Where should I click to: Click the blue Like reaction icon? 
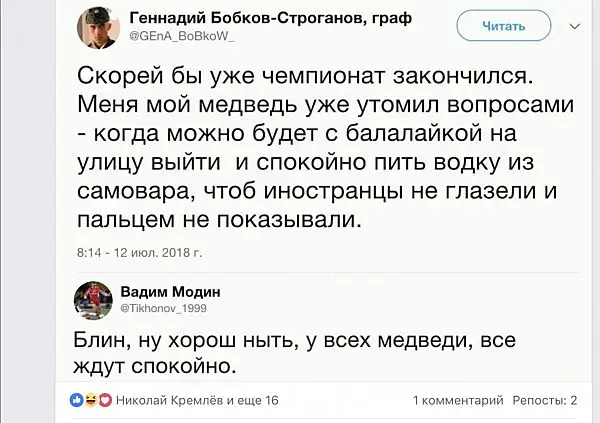(x=77, y=401)
